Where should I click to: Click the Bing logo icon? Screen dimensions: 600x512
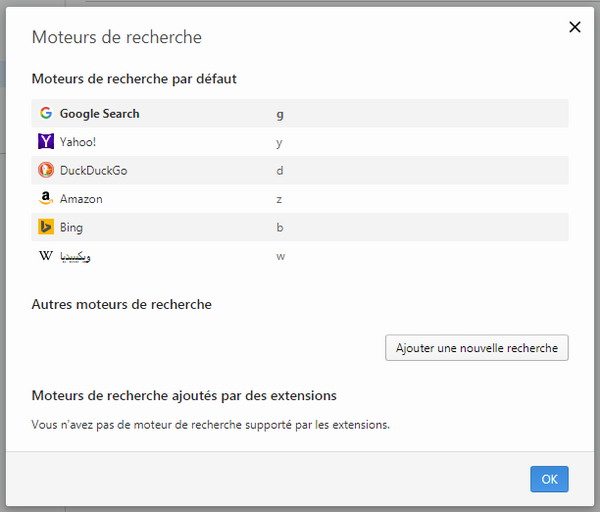tap(46, 227)
